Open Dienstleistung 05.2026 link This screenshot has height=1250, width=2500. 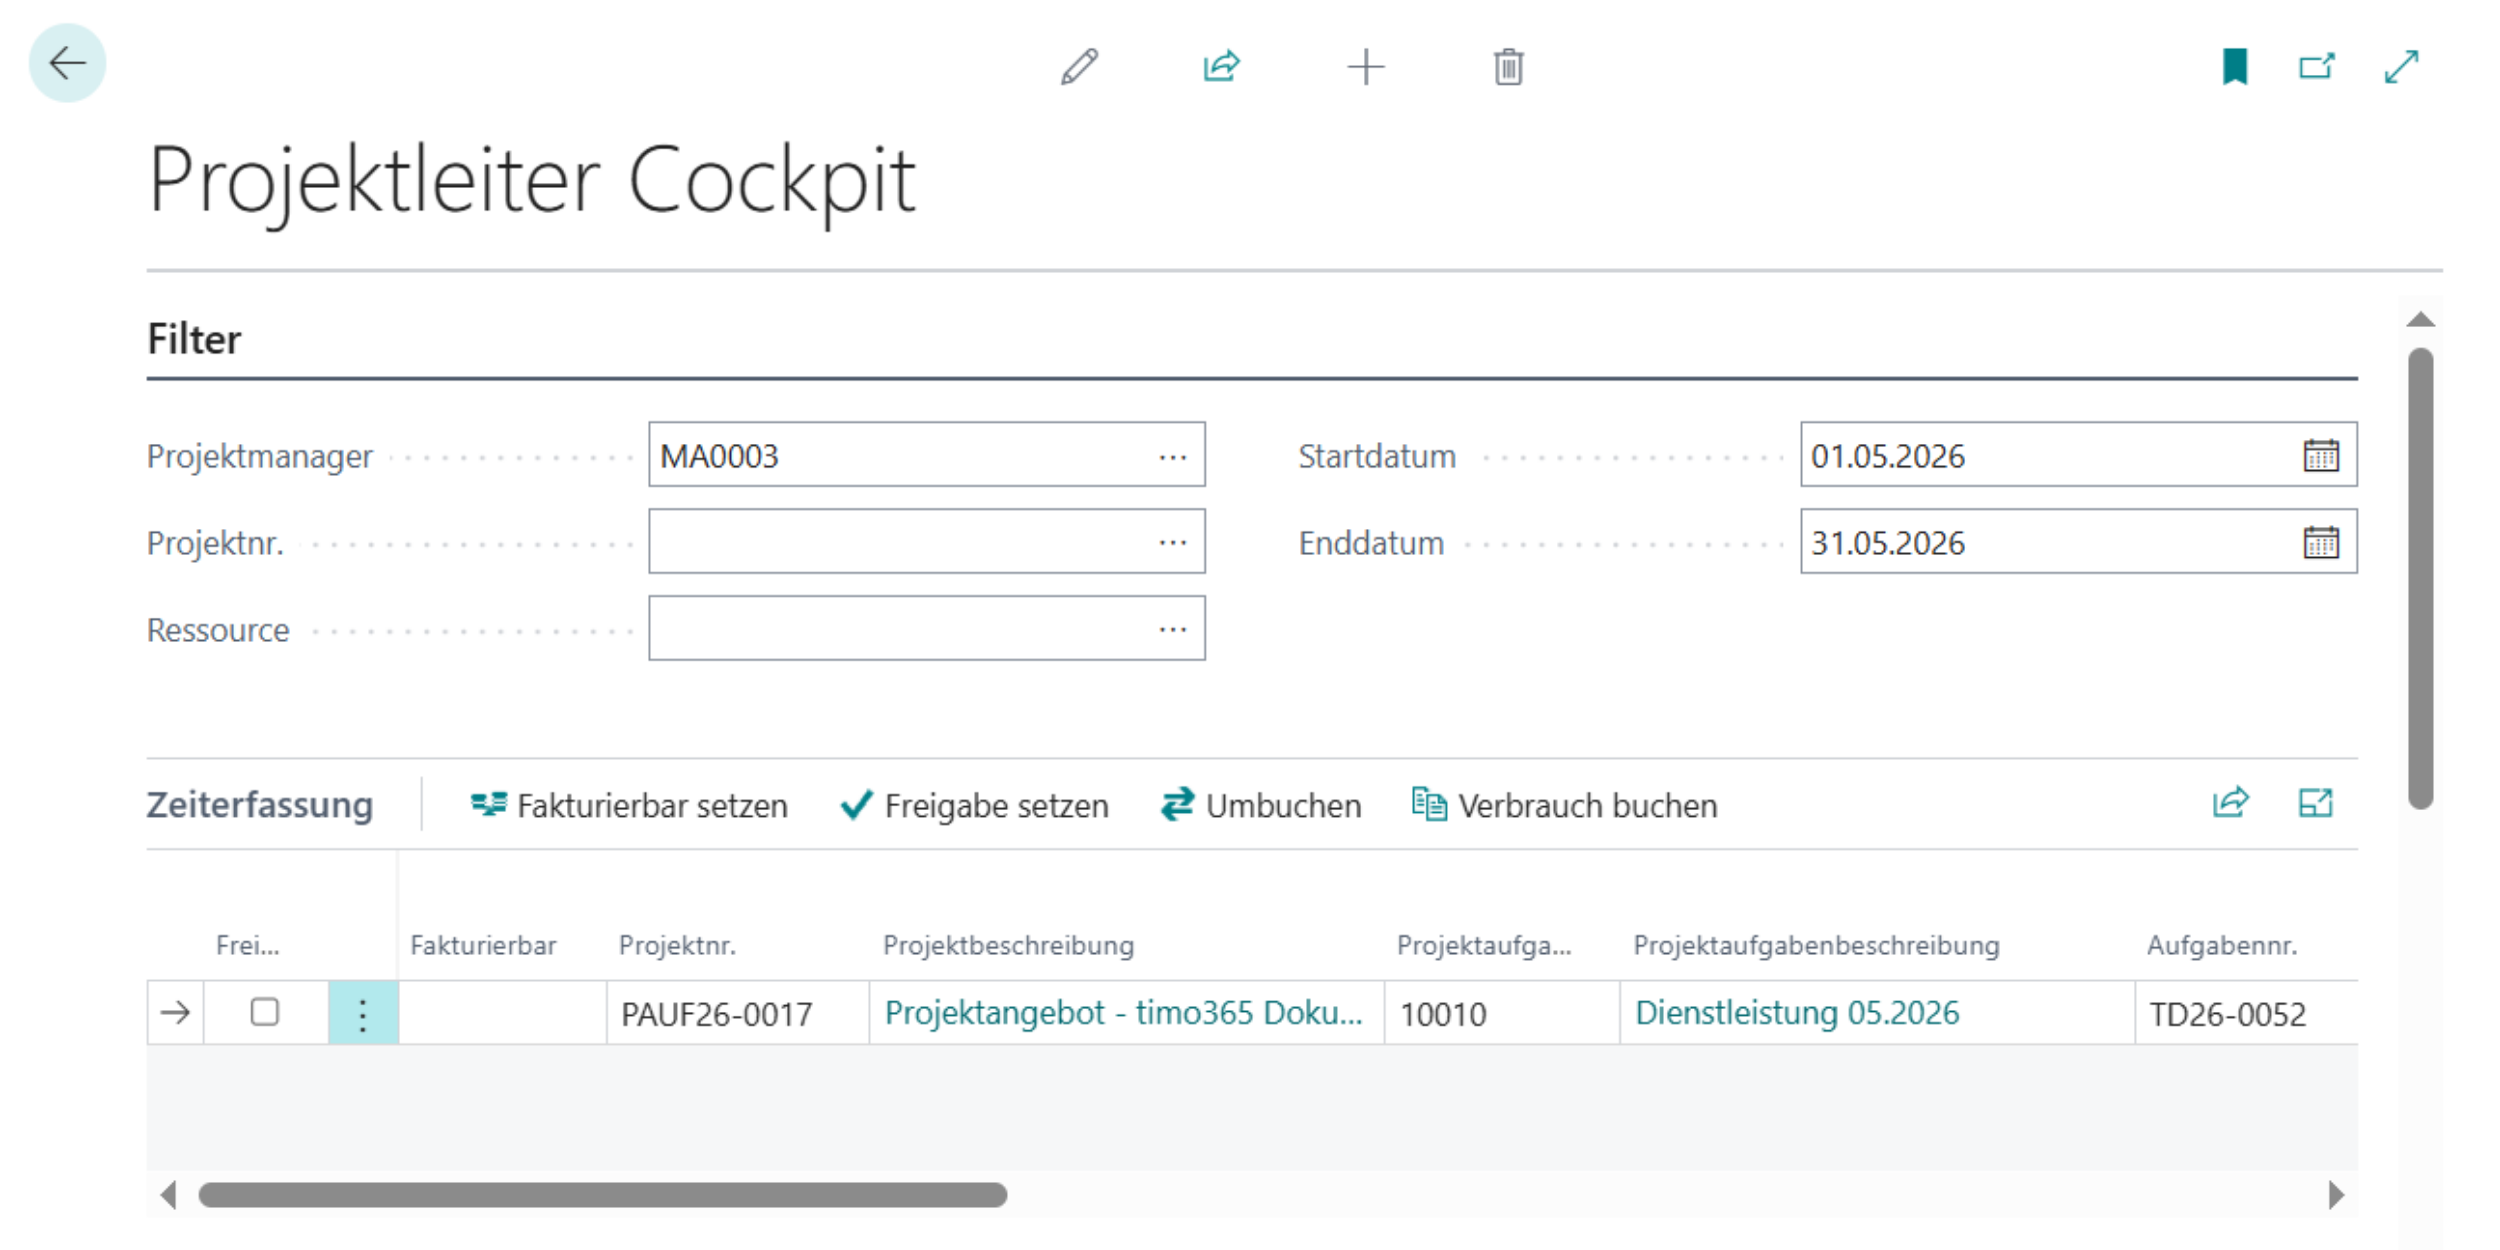1797,1013
